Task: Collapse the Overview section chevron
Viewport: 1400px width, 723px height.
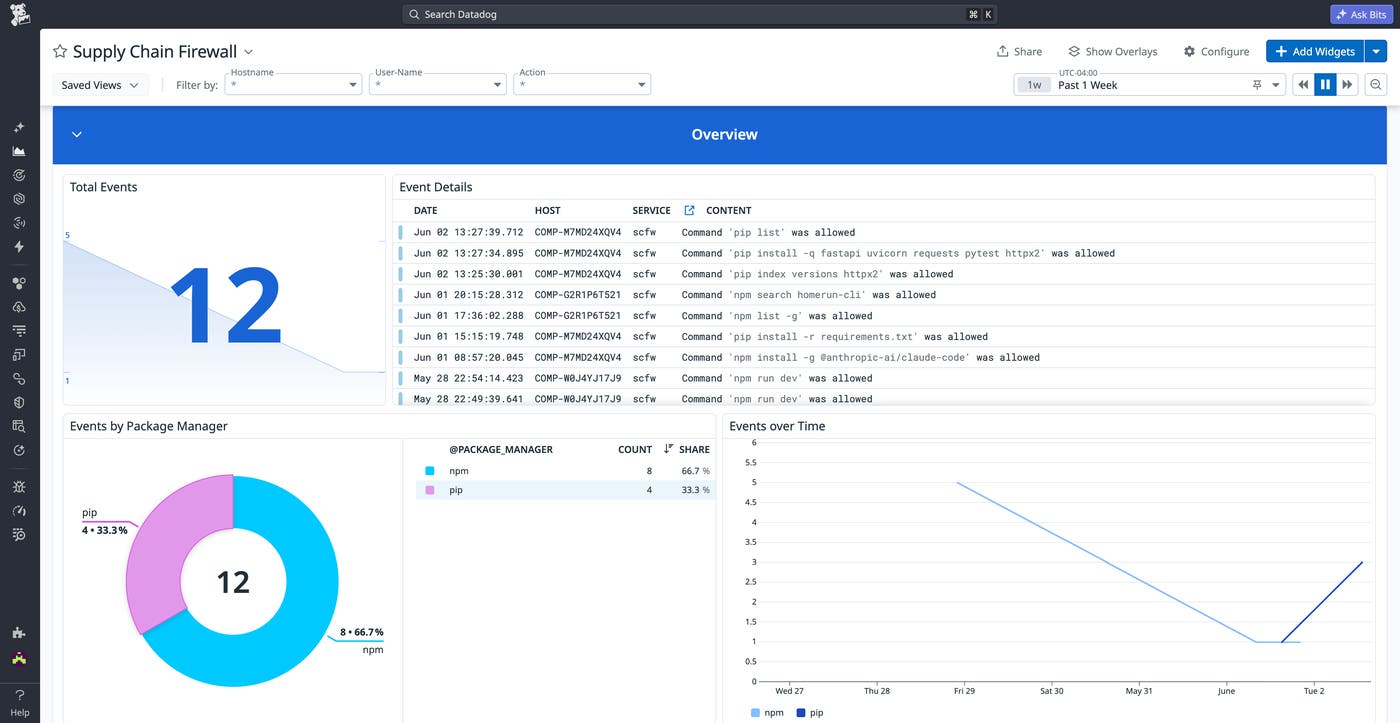Action: tap(77, 134)
